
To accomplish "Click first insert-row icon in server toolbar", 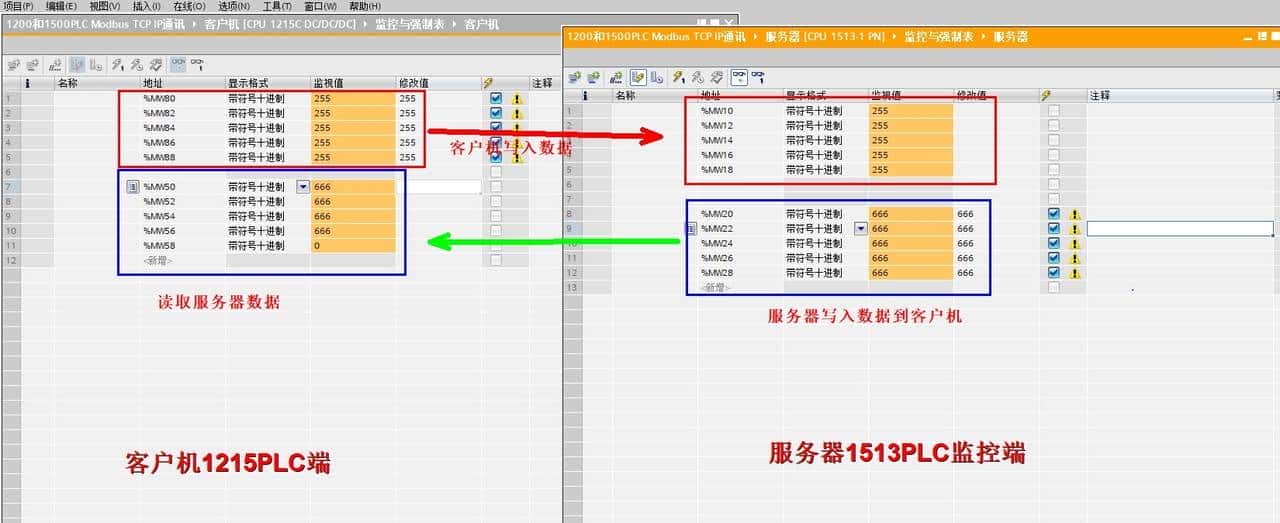I will tap(574, 76).
